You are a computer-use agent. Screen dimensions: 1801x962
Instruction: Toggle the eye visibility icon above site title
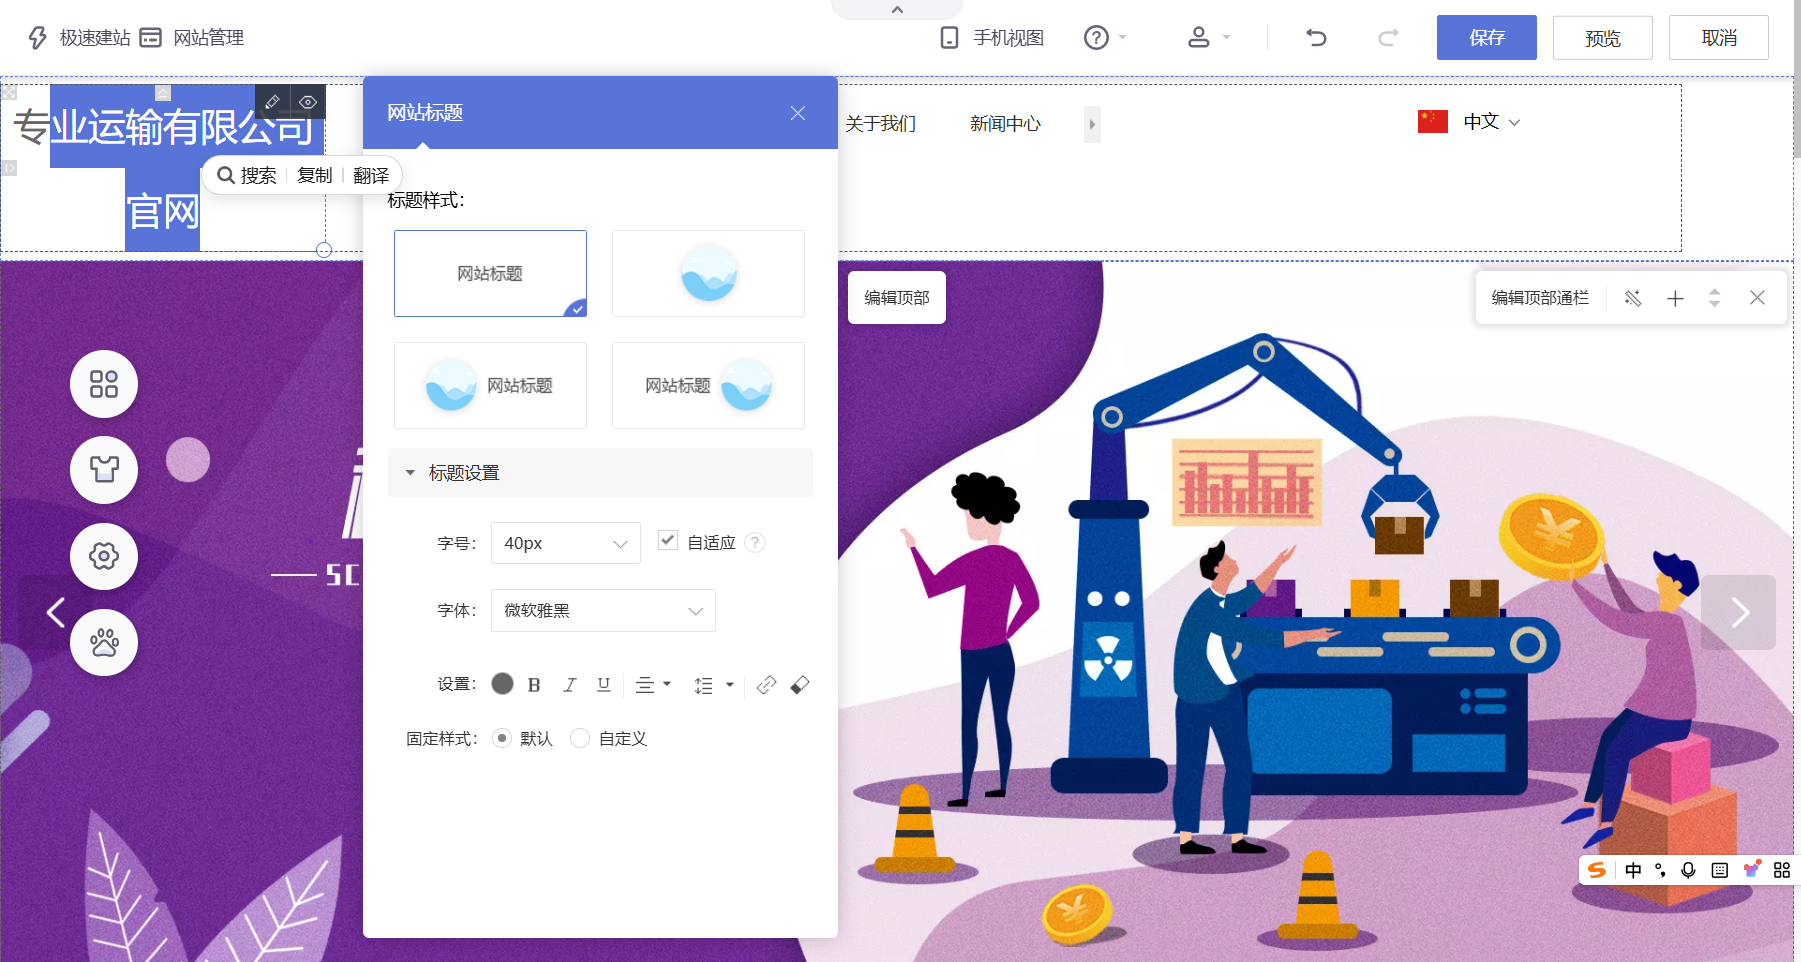[307, 101]
